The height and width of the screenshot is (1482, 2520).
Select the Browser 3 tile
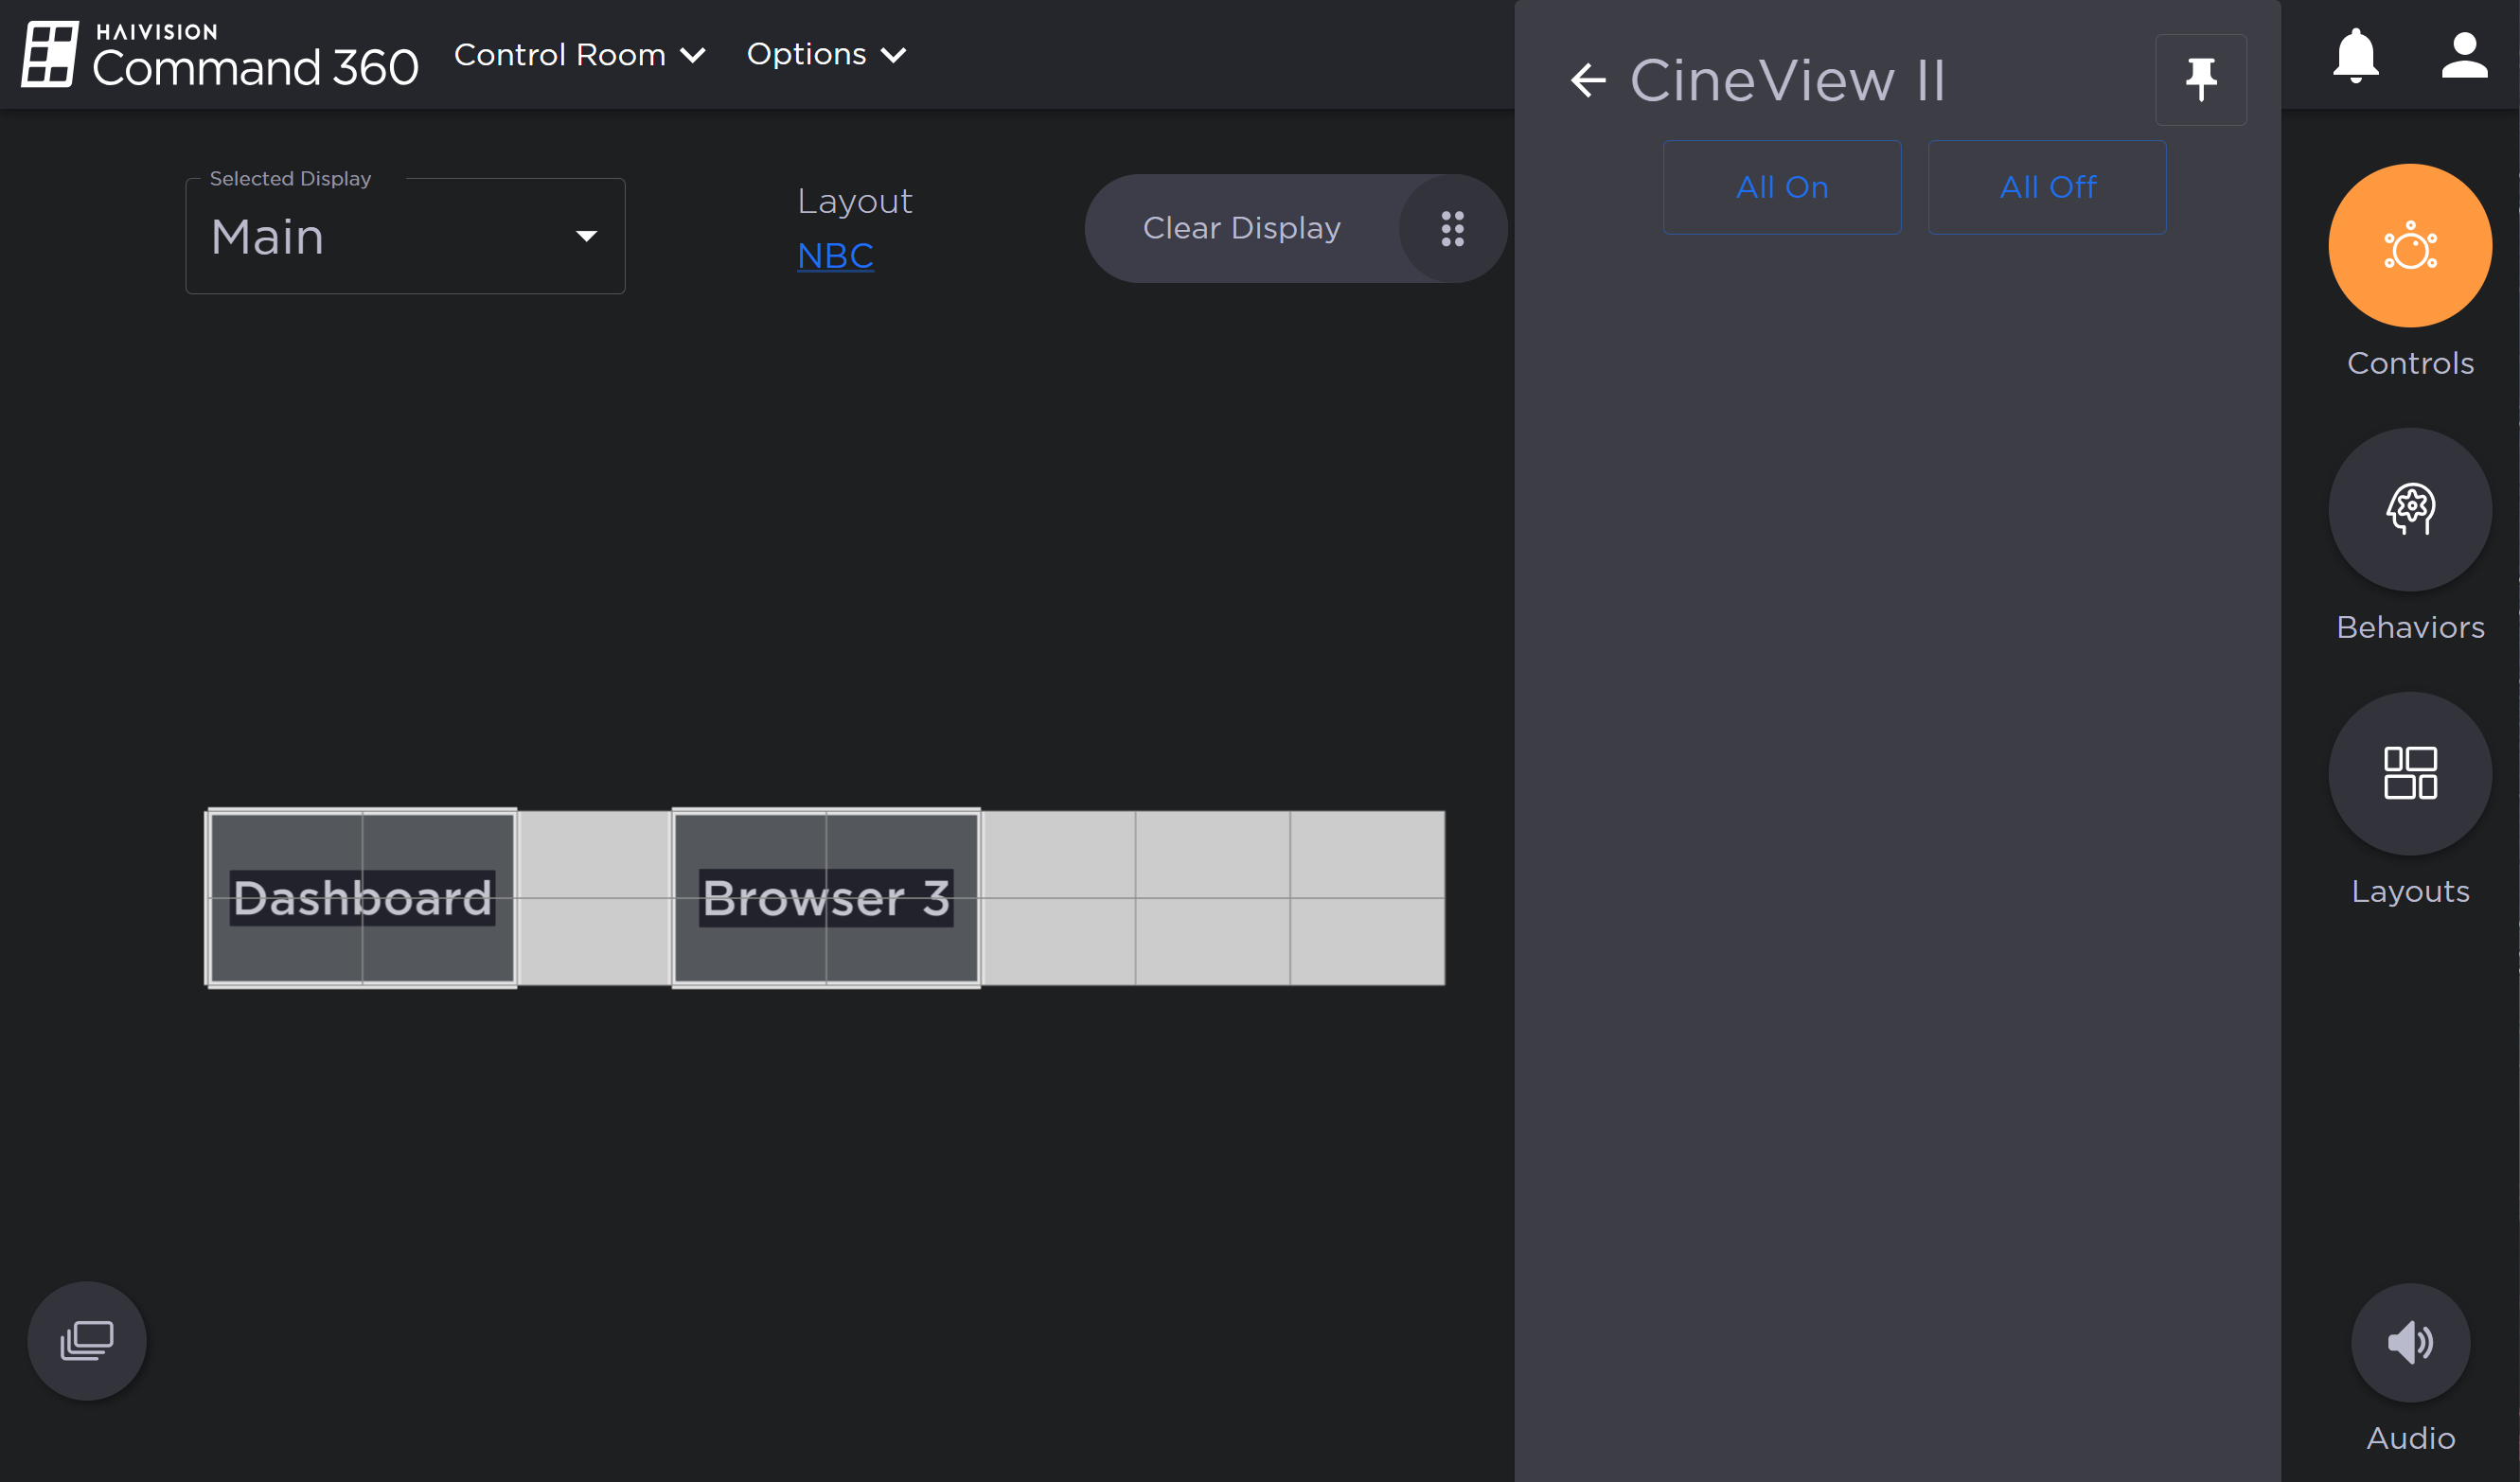point(826,897)
